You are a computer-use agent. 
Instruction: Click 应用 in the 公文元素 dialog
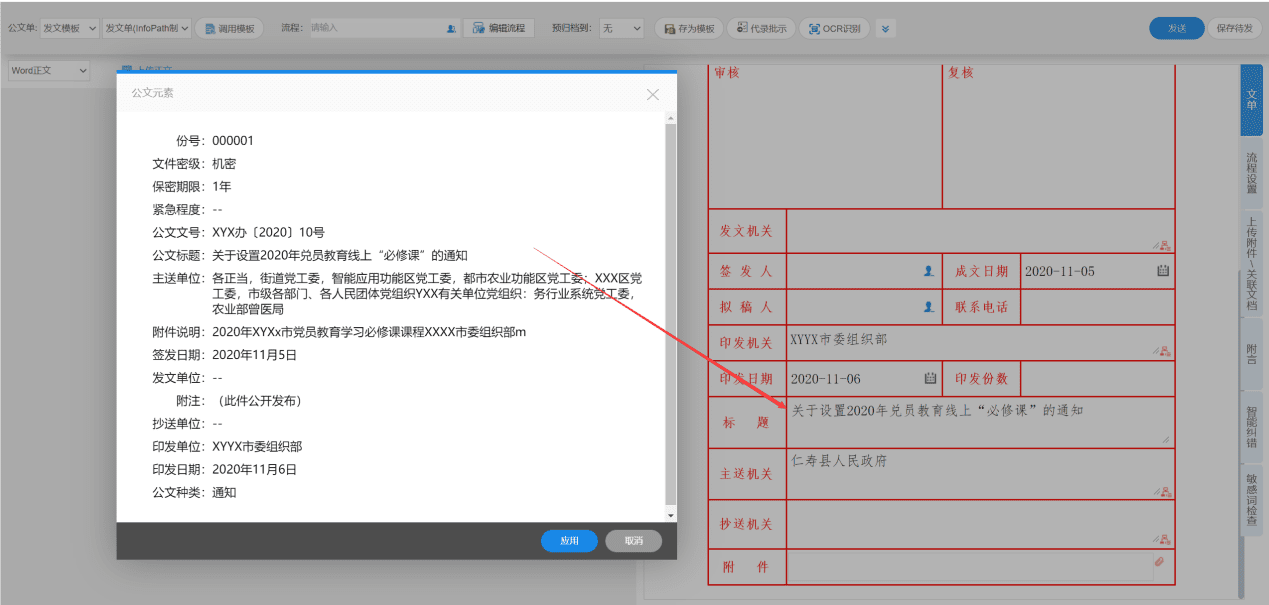(x=569, y=540)
